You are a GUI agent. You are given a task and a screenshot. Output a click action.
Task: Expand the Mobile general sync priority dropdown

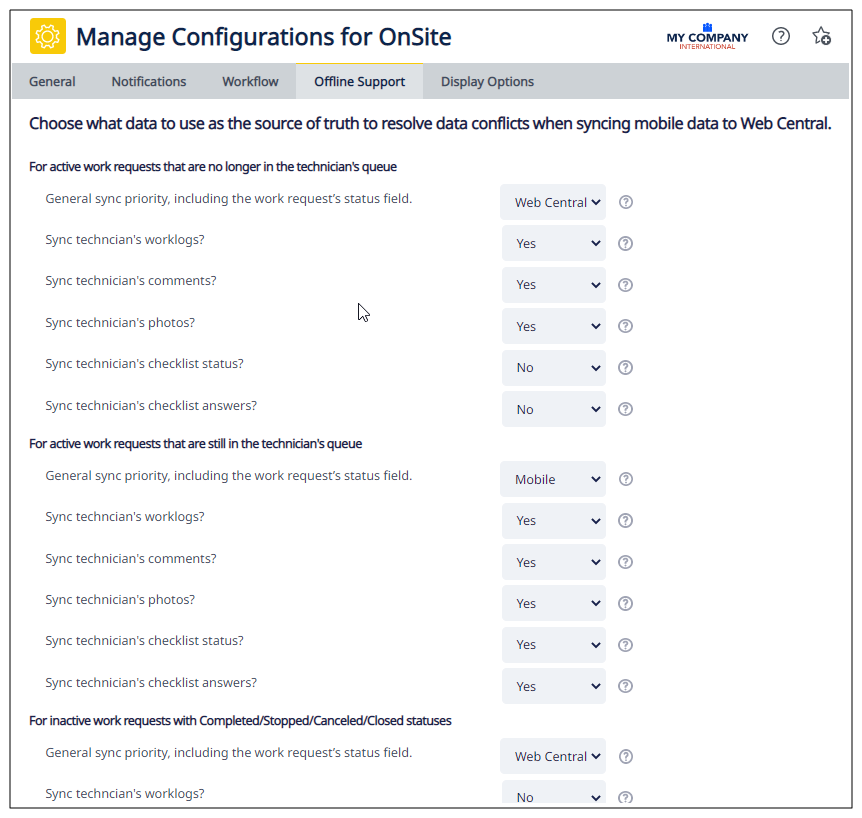click(554, 479)
